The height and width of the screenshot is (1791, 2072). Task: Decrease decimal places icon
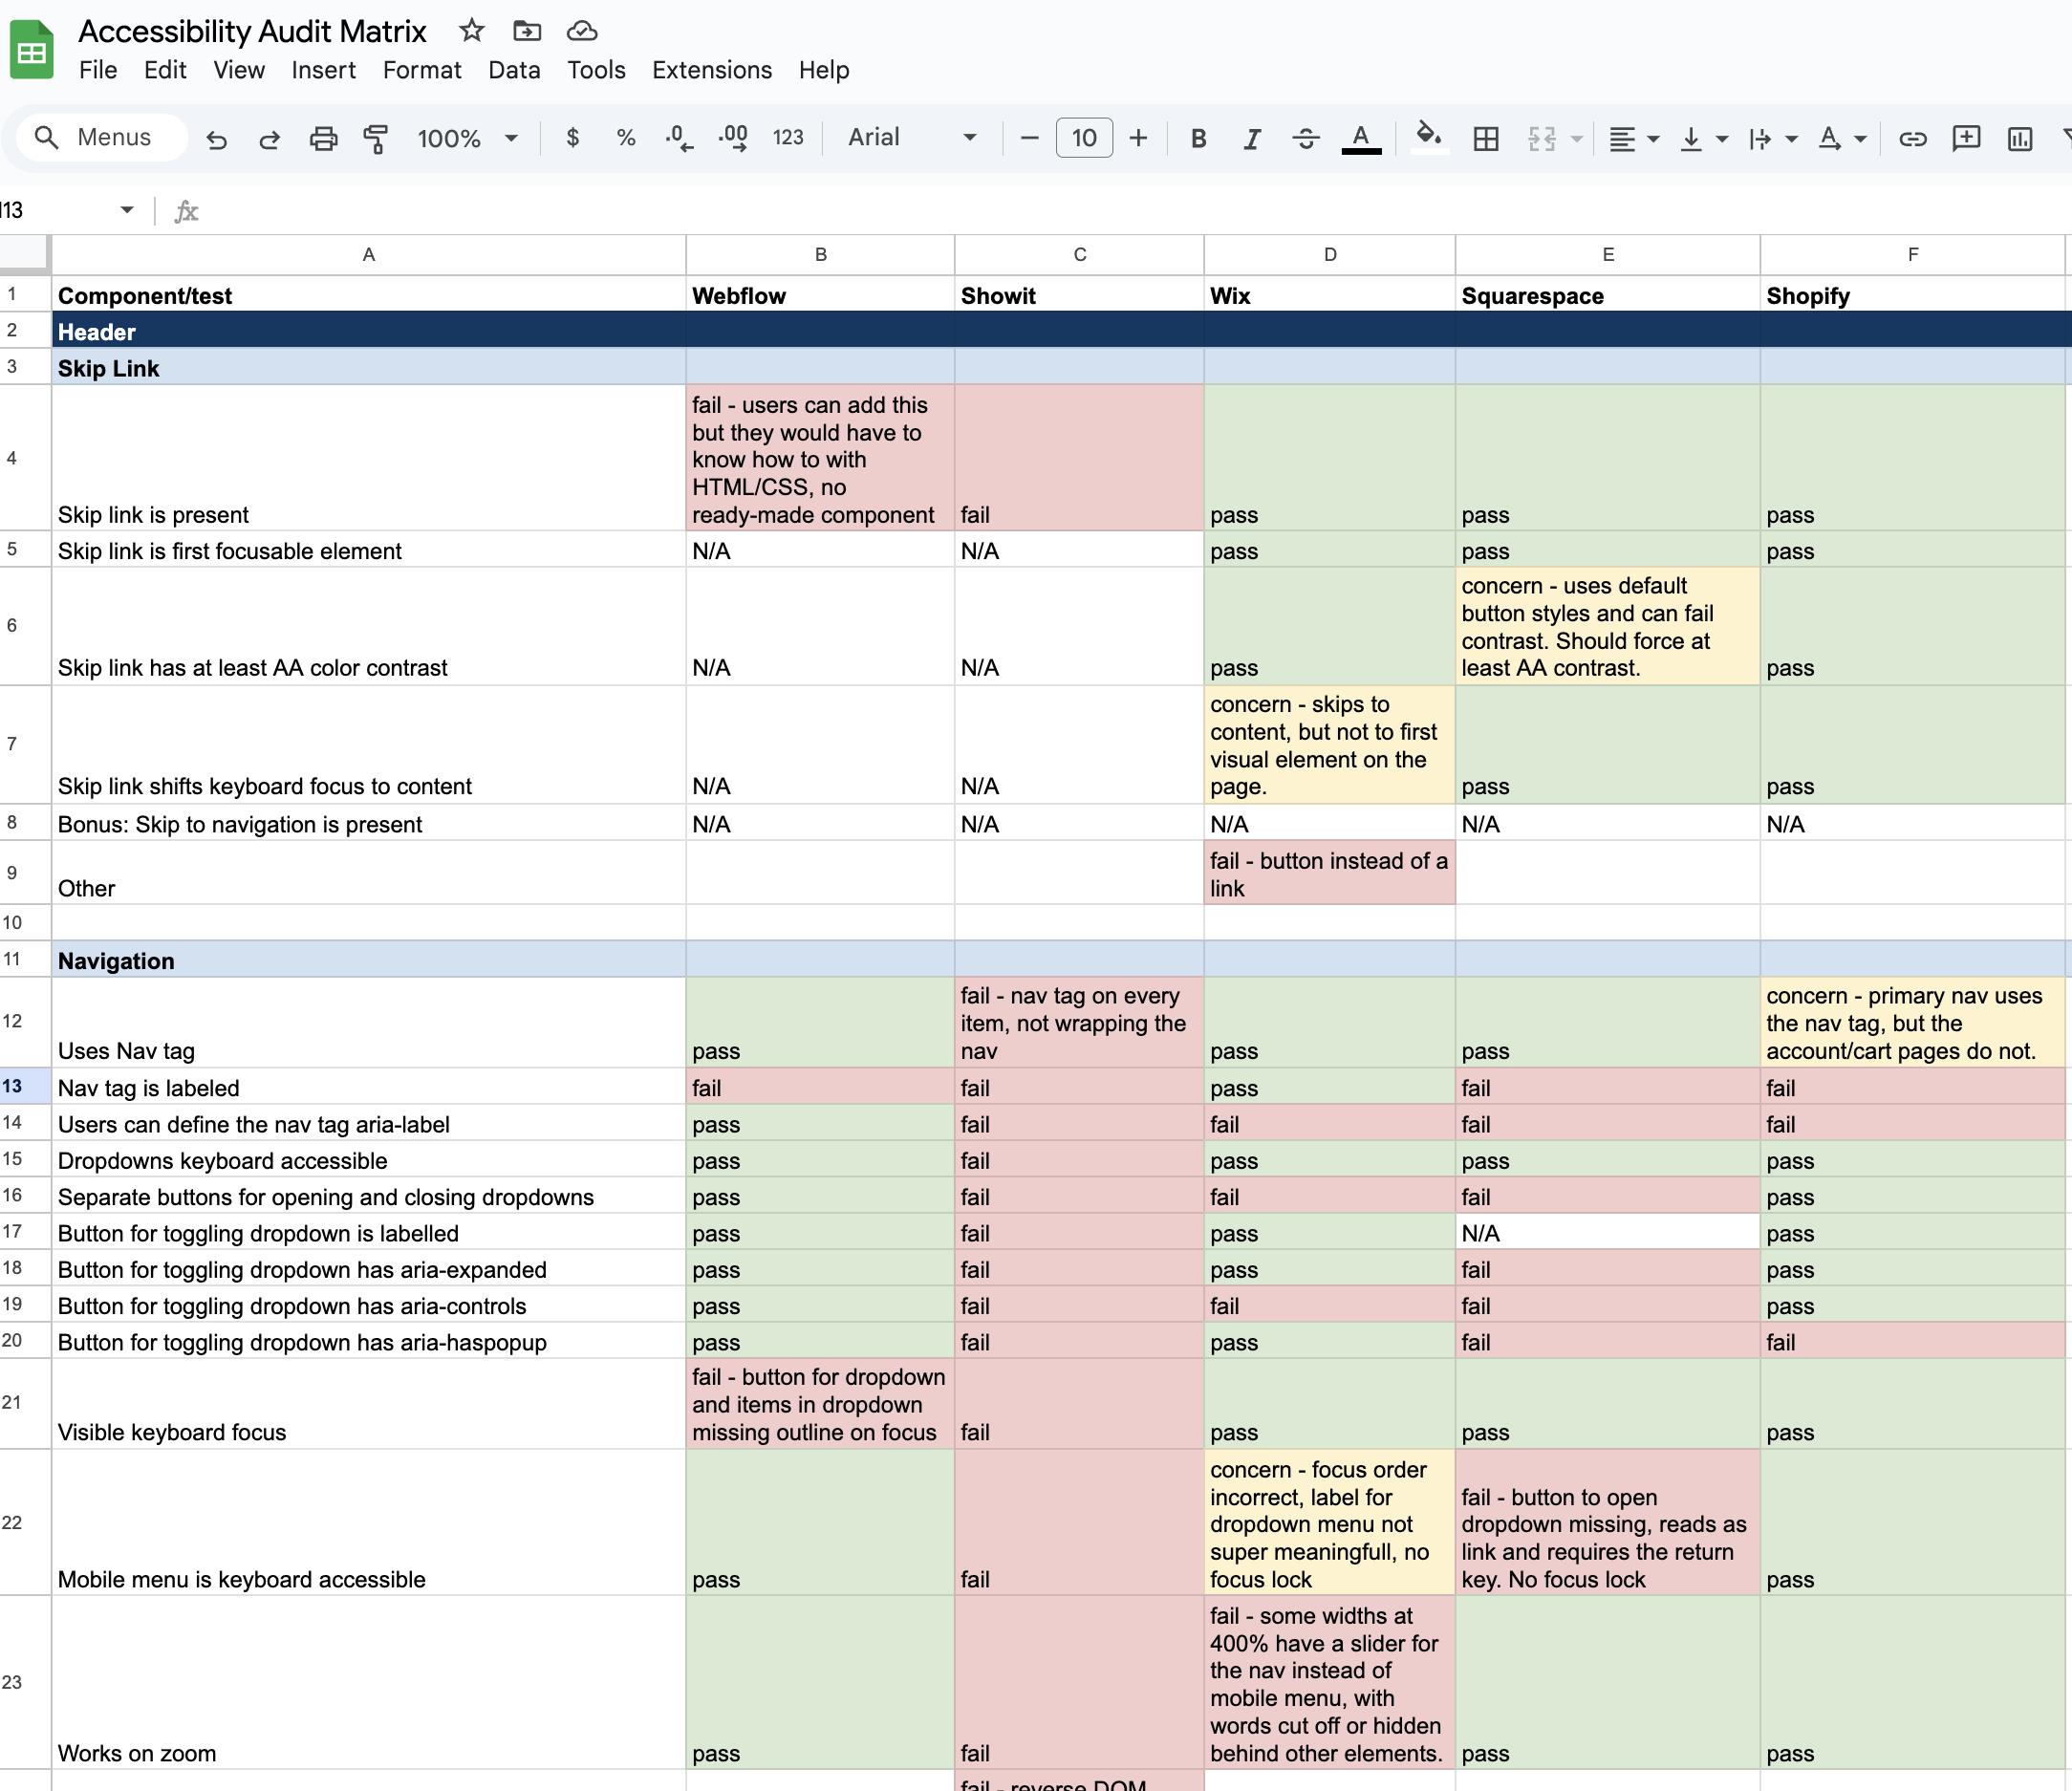coord(679,138)
